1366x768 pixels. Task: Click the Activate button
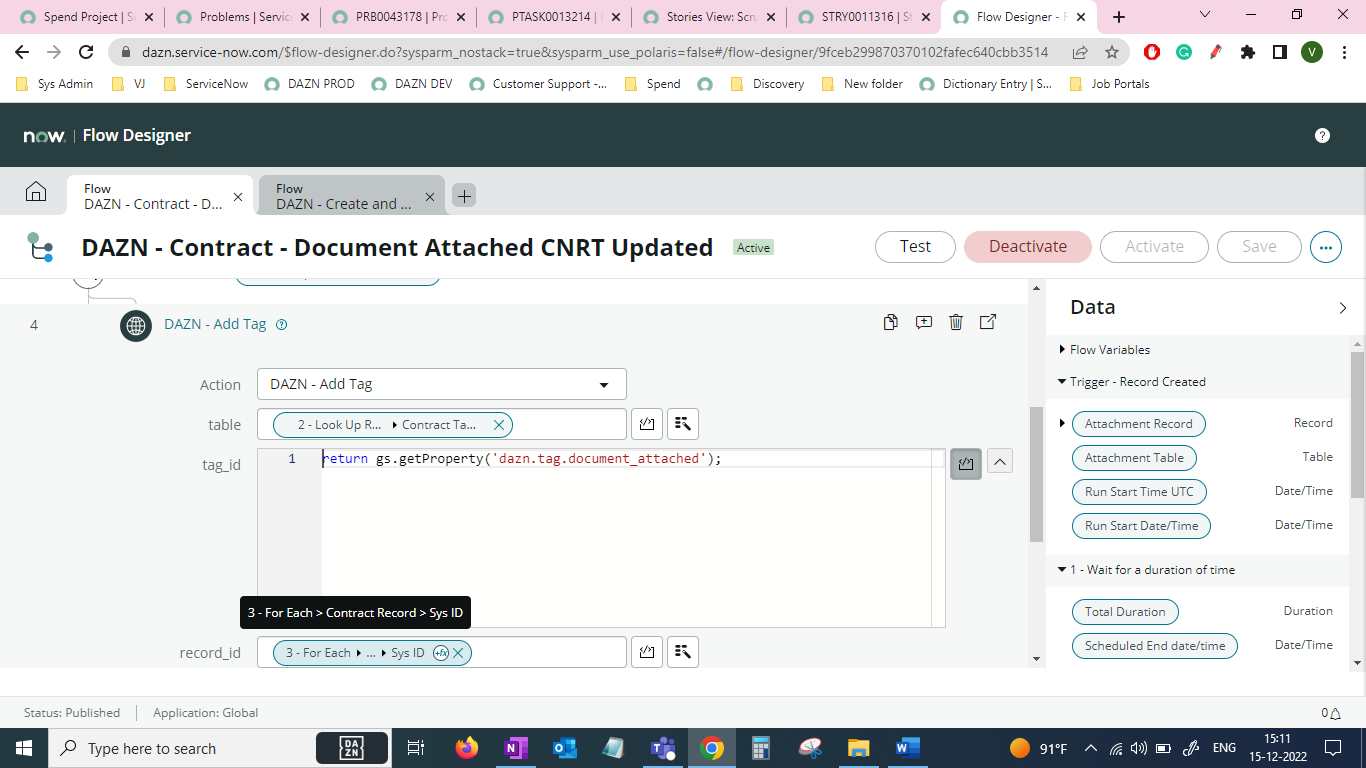[1154, 246]
